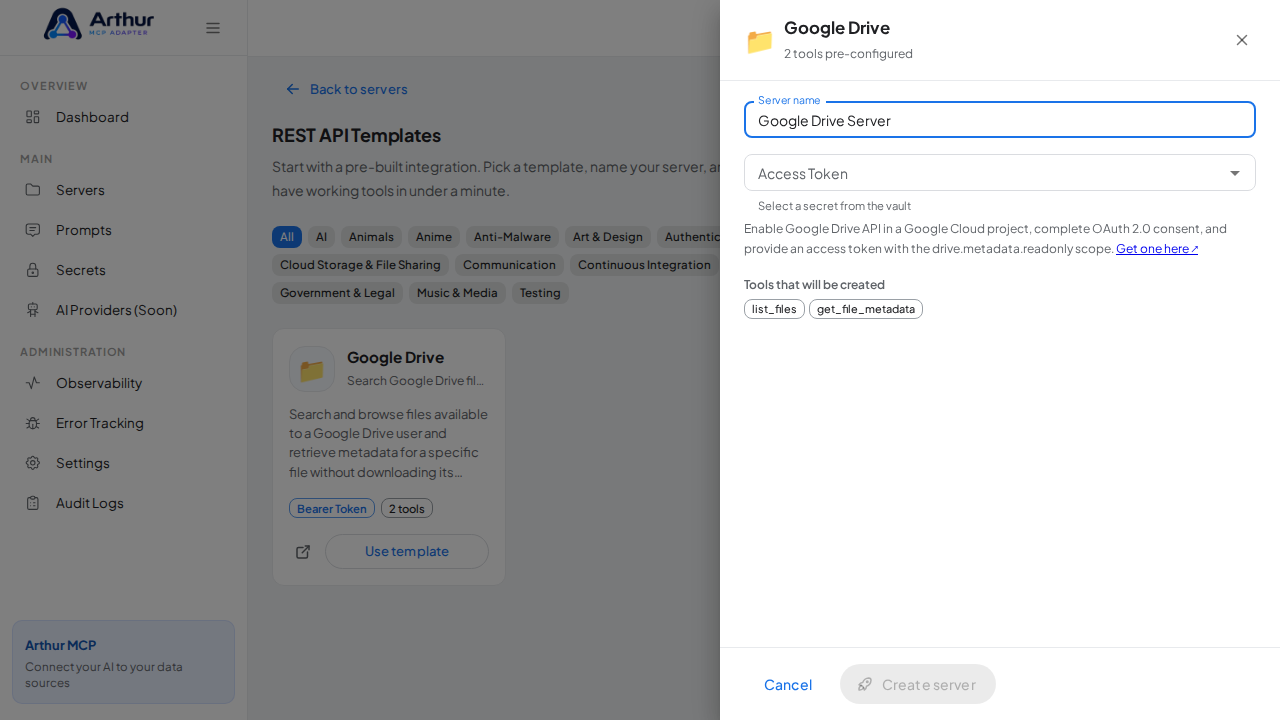Click the Observability pulse icon

coord(33,383)
